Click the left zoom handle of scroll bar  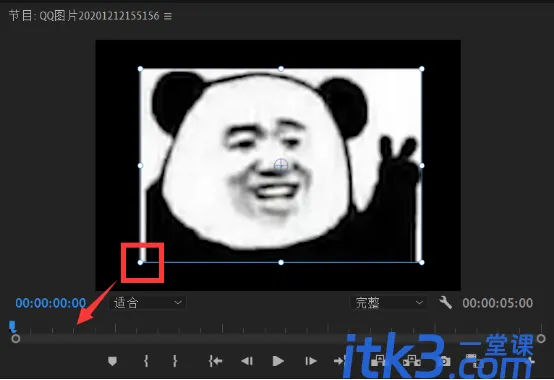(16, 339)
